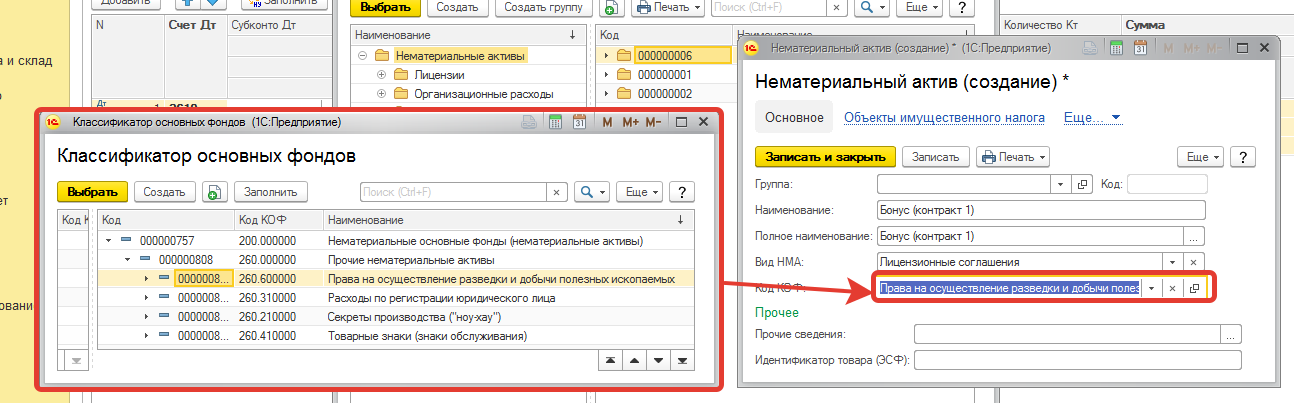This screenshot has height=403, width=1294.
Task: Select row 'Секреты производства ("ноу-хау")'
Action: coord(397,317)
